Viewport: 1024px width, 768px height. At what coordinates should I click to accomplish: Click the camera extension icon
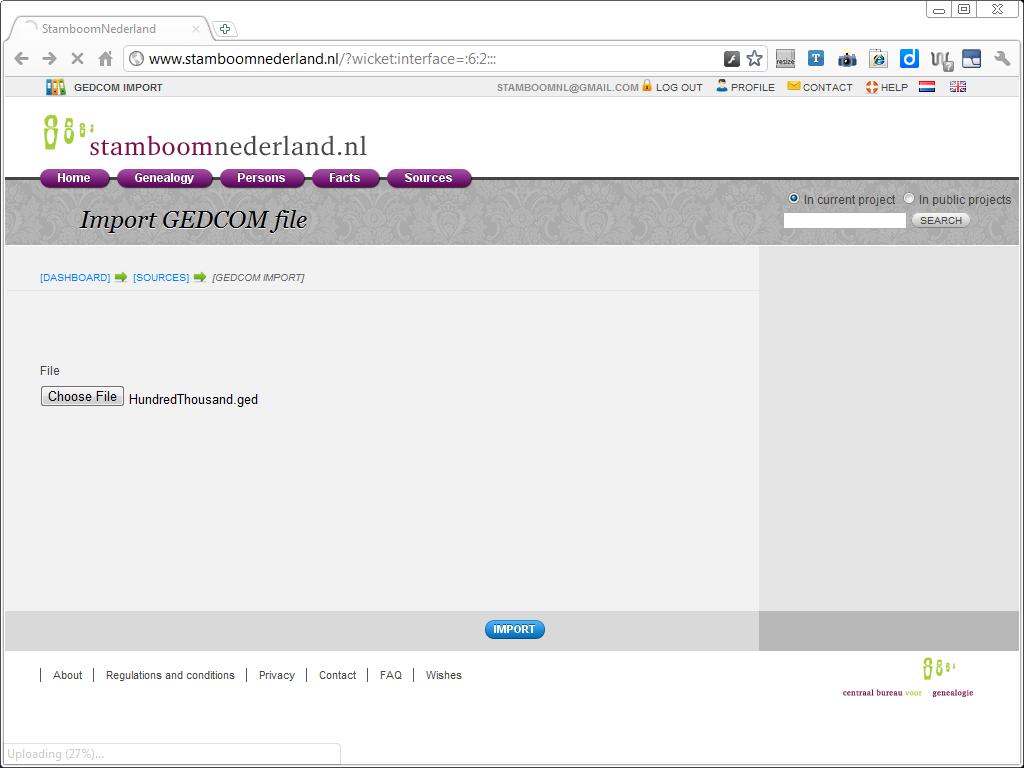coord(847,59)
